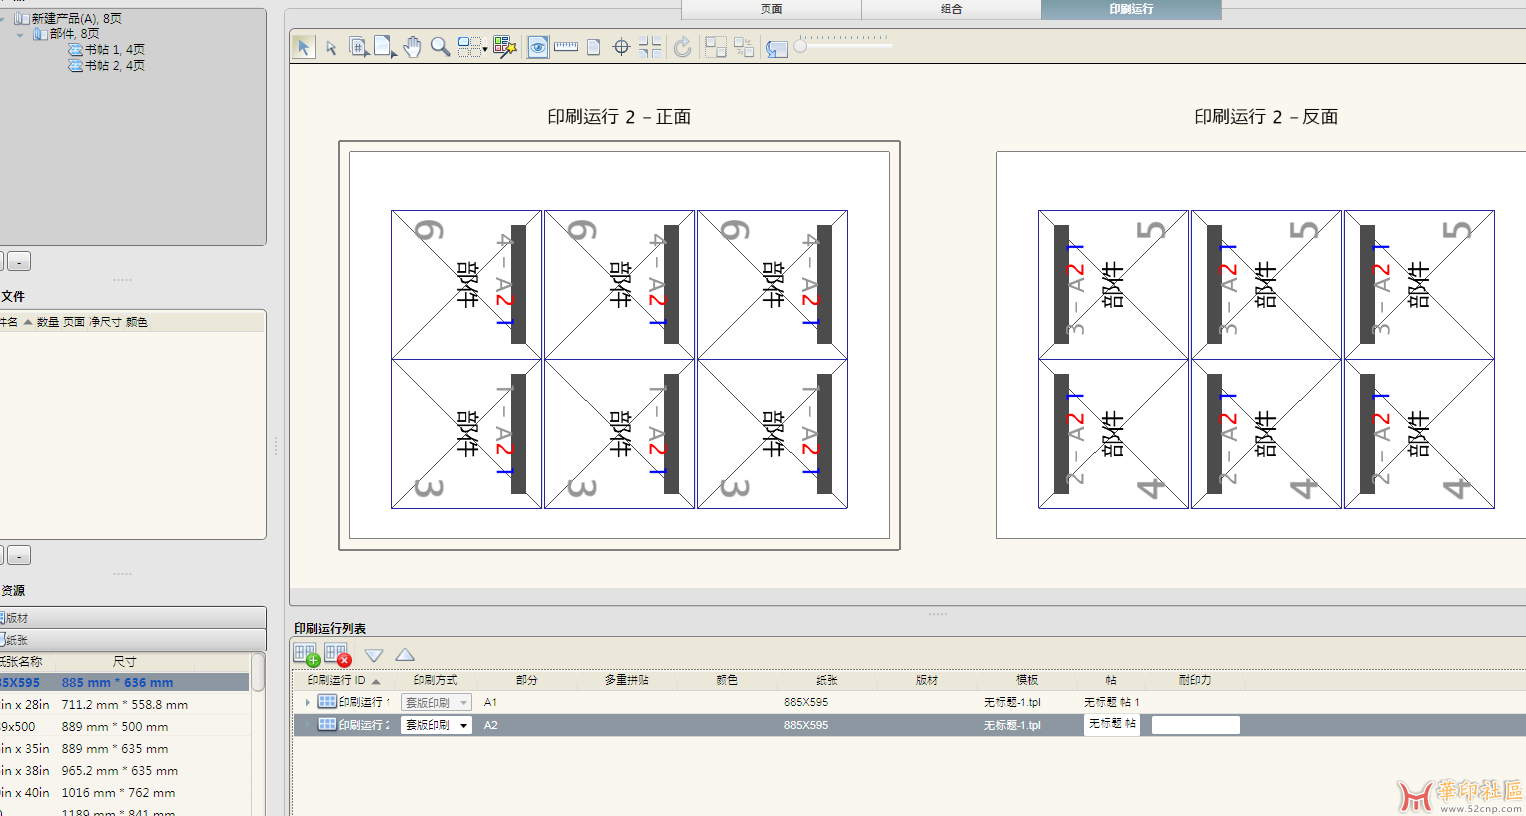This screenshot has width=1526, height=816.
Task: Select paper size 965.2 mm * 635 mm
Action: point(124,771)
